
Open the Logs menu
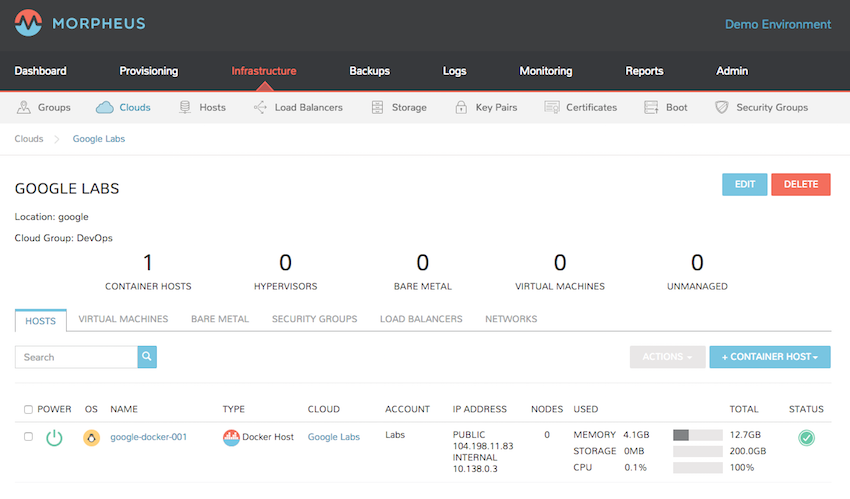tap(454, 71)
